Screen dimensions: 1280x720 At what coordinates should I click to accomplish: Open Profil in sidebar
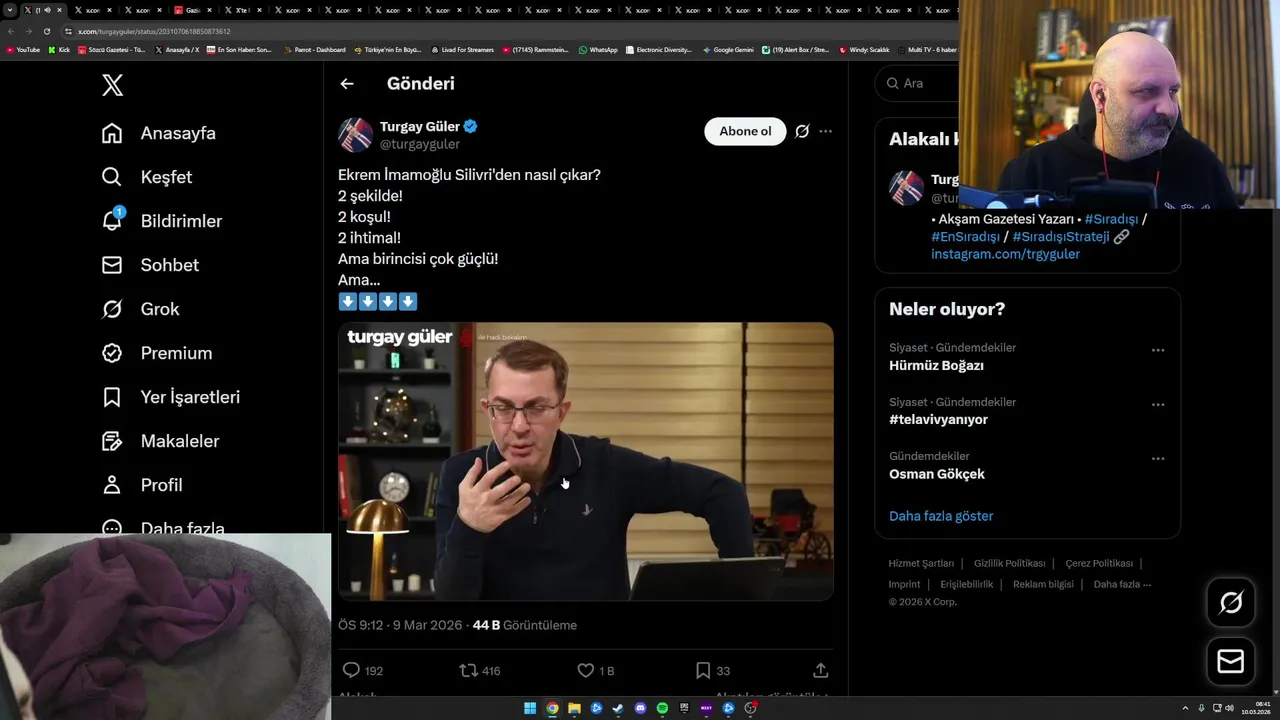click(142, 485)
